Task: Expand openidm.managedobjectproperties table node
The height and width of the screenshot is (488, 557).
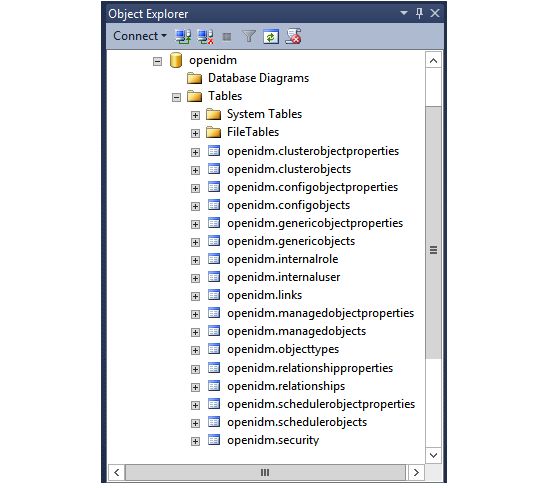Action: tap(195, 314)
